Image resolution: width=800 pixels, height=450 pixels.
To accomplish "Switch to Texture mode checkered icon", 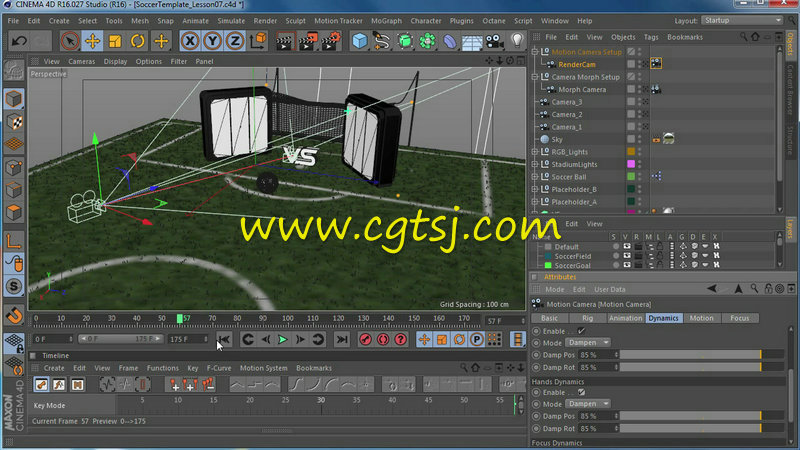I will [14, 121].
